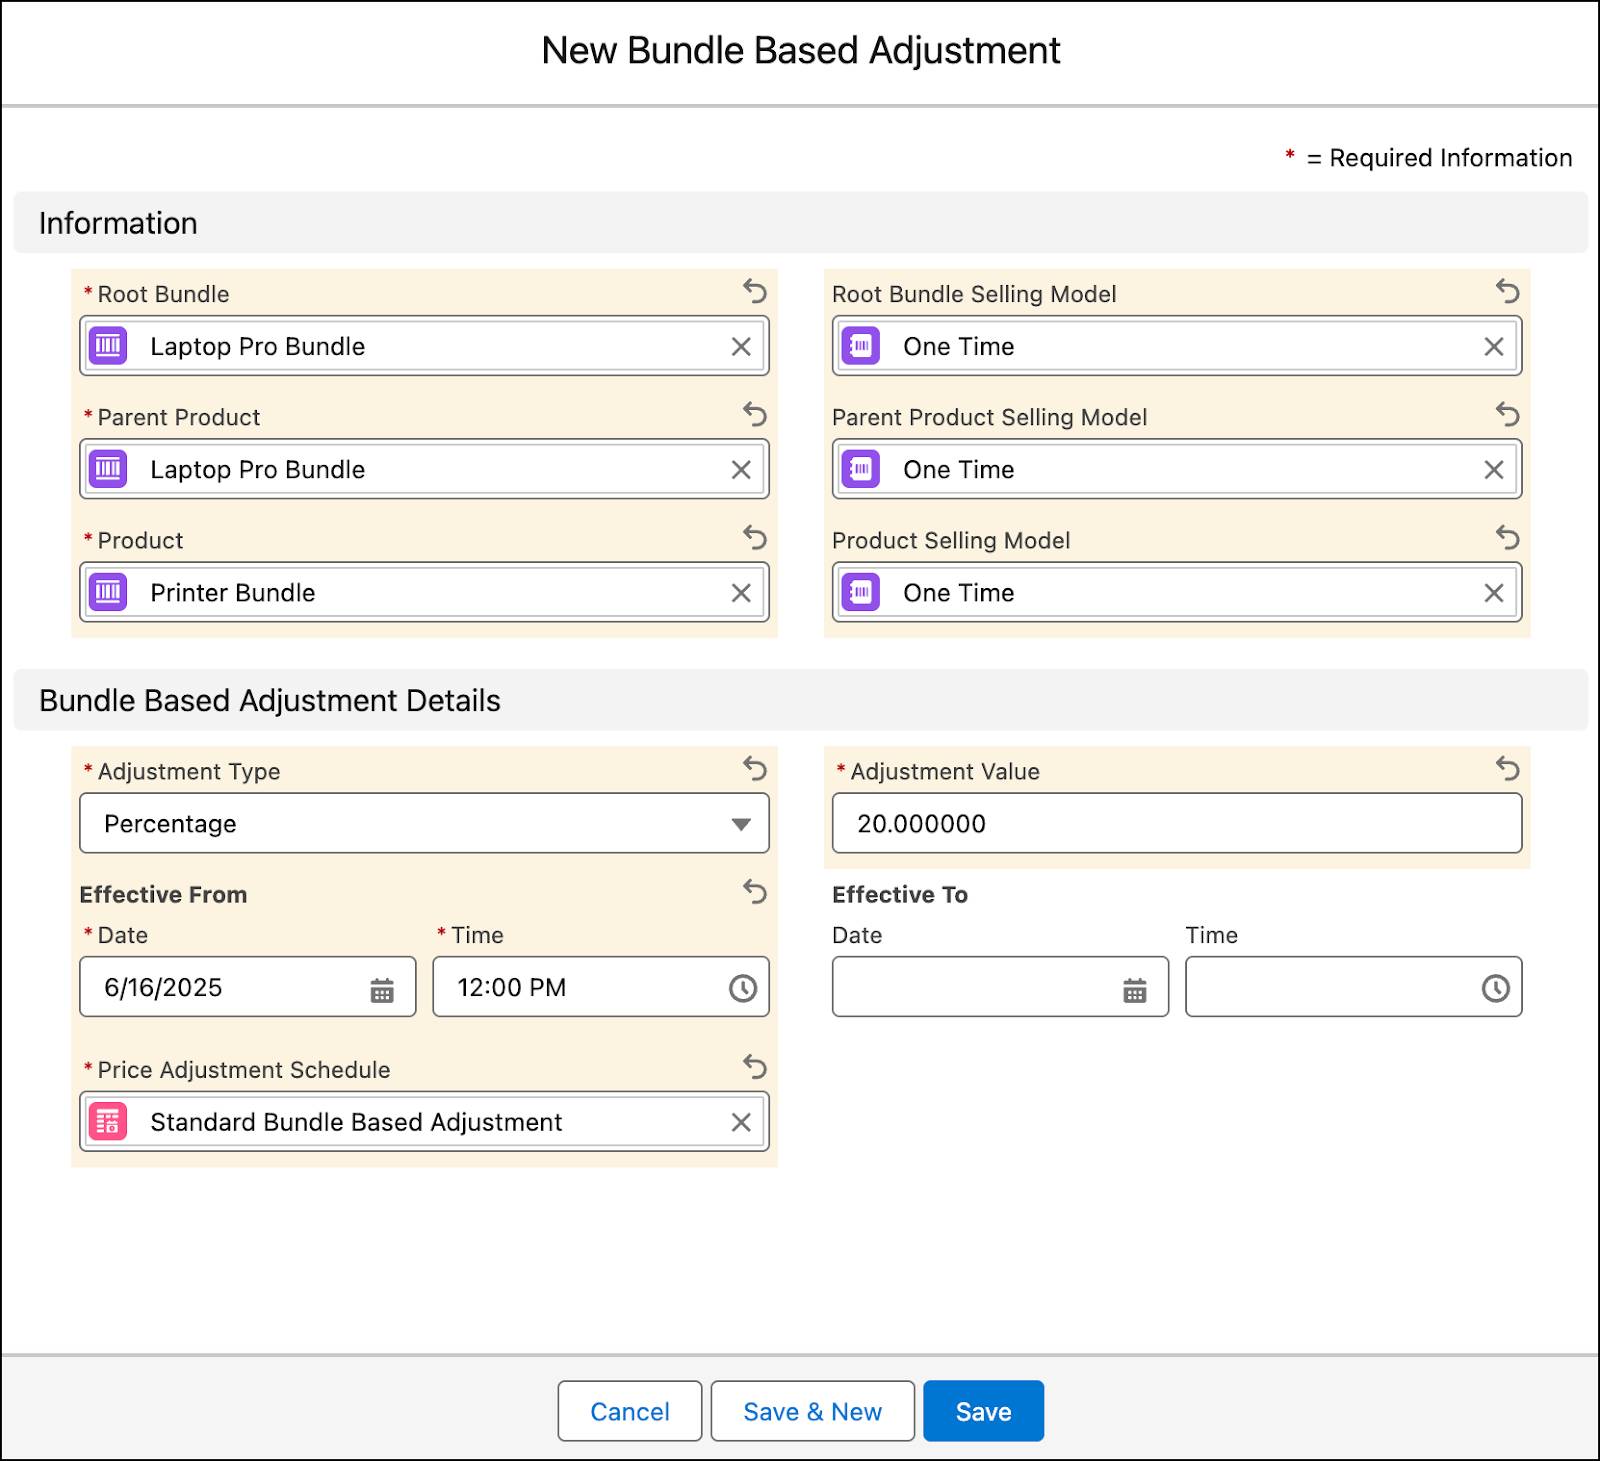Click the Effective To Date field
This screenshot has width=1600, height=1461.
click(x=1000, y=987)
